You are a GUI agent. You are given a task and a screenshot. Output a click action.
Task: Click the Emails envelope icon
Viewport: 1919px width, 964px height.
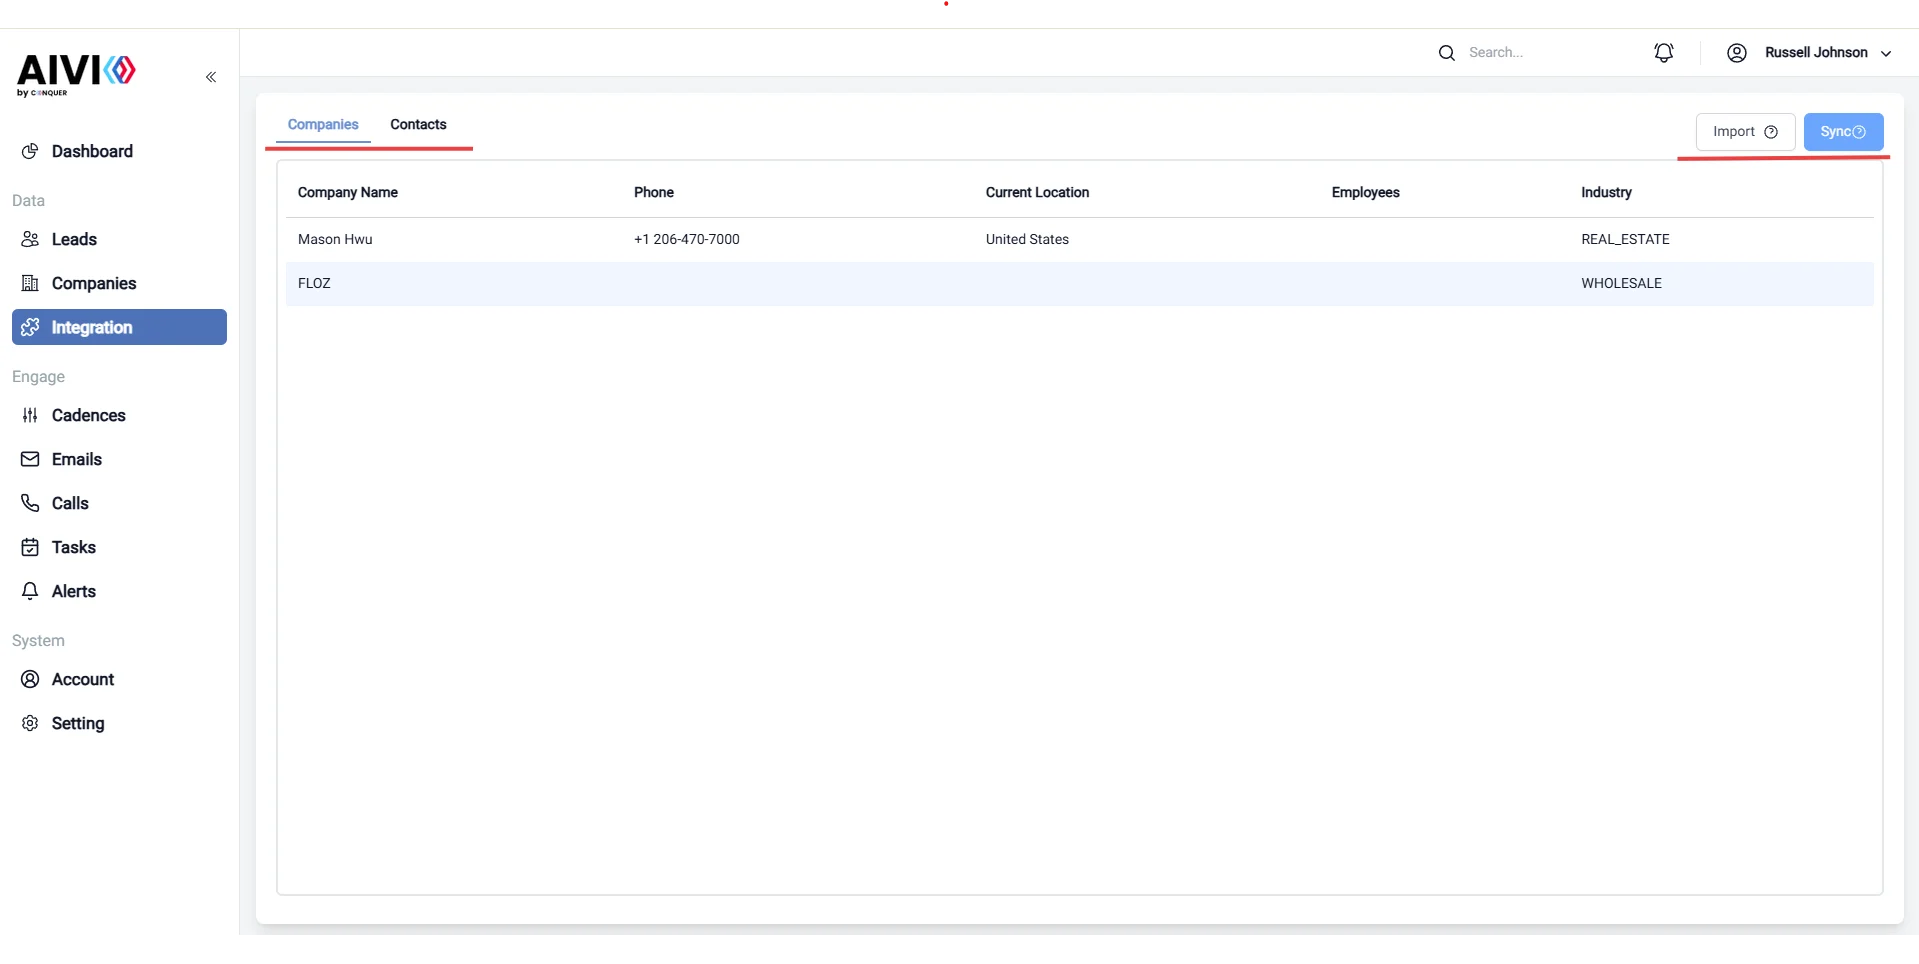pos(30,459)
